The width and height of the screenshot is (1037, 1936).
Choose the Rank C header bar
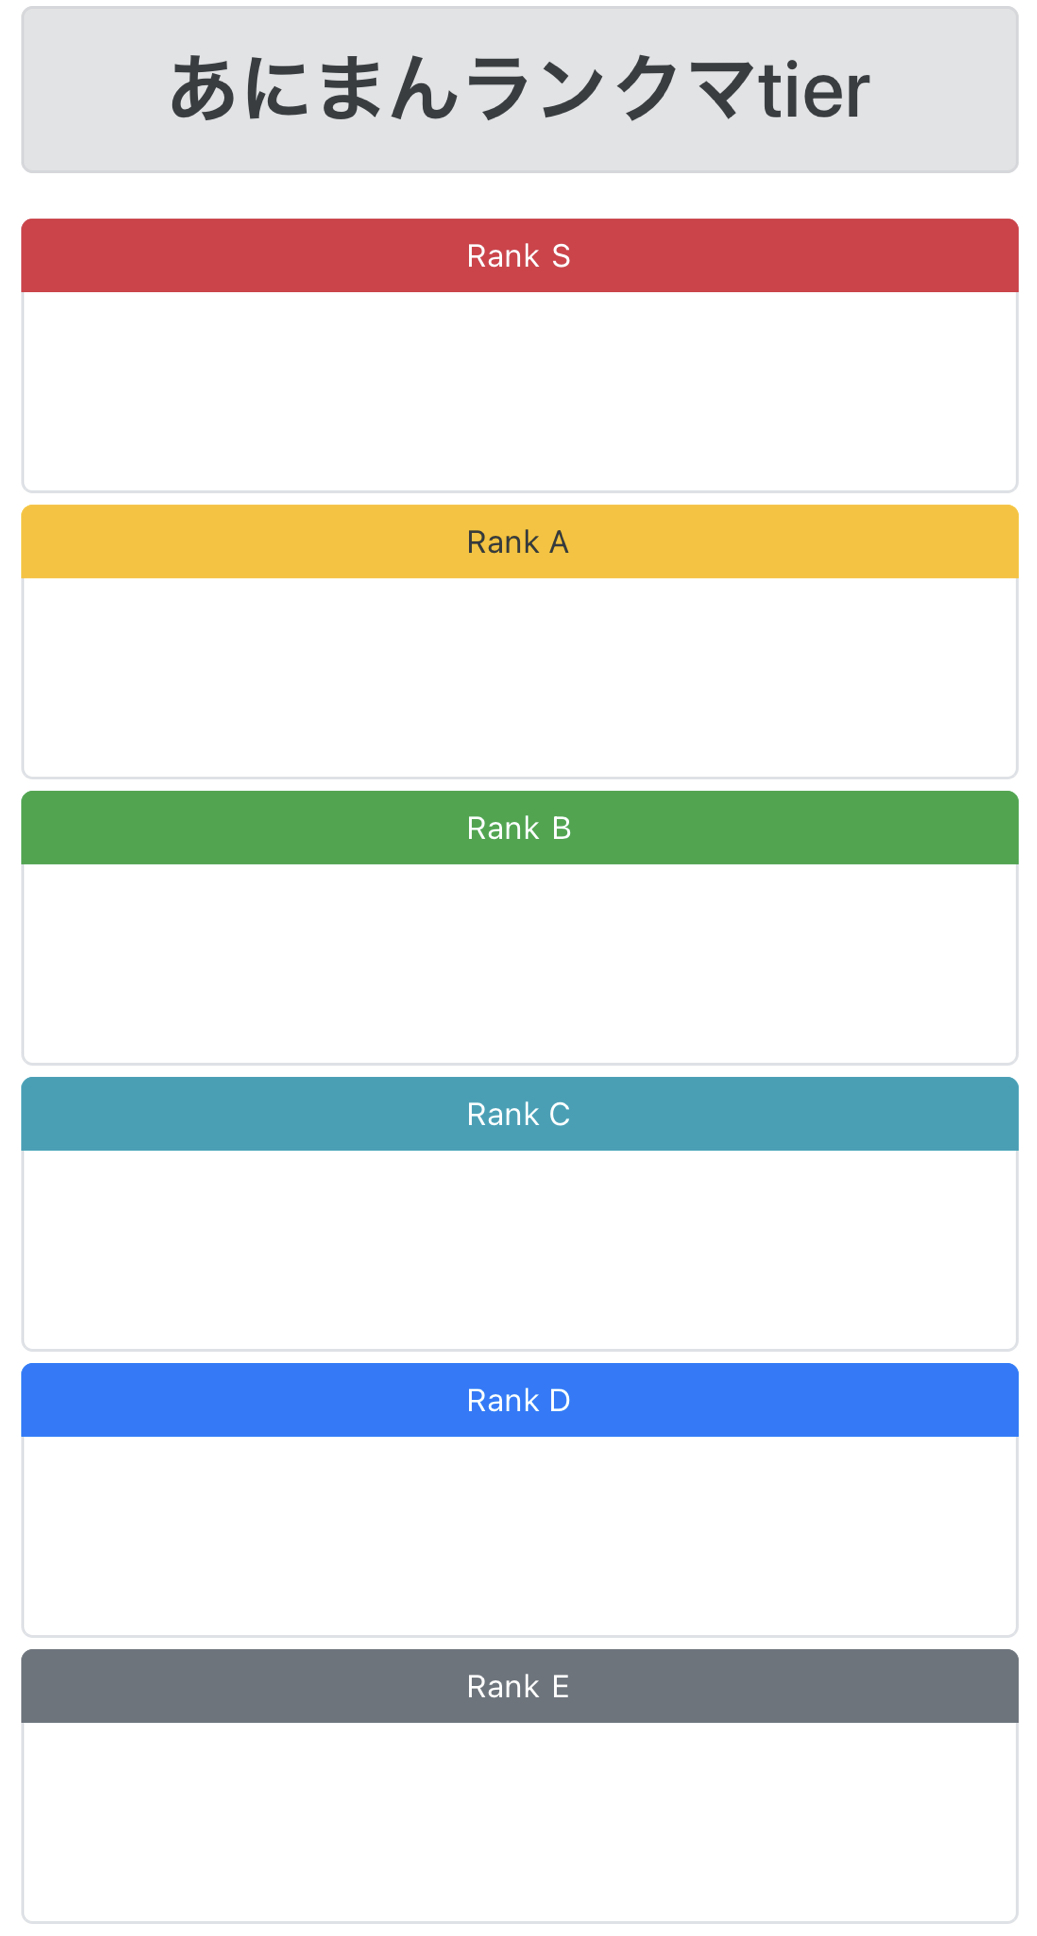519,1114
